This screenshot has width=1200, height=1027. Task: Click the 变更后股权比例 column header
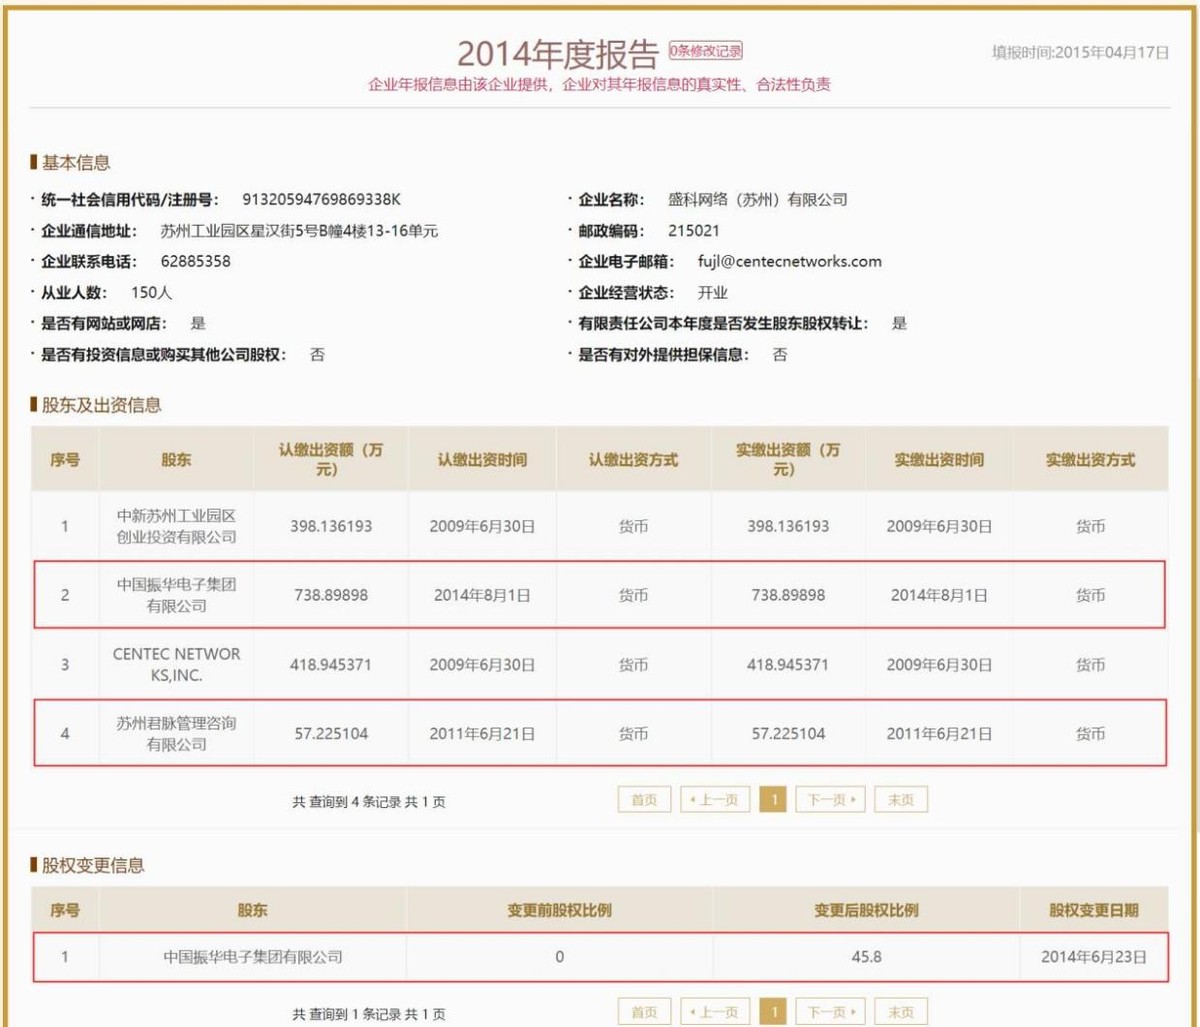coord(865,911)
